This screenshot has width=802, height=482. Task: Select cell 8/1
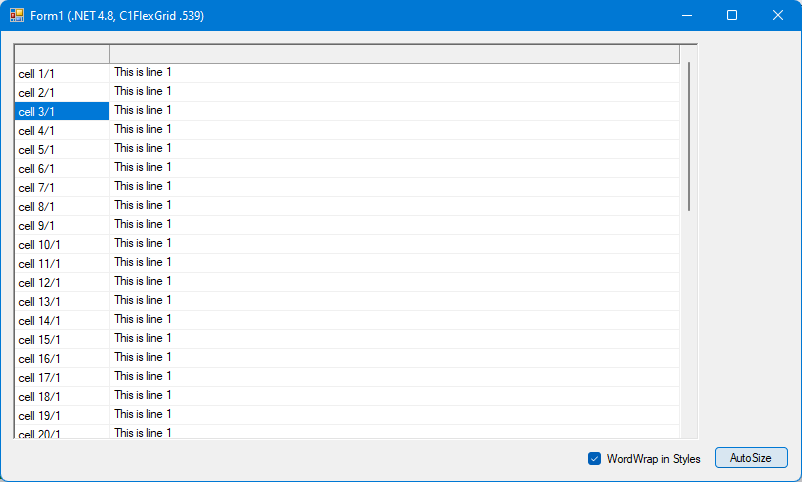pyautogui.click(x=62, y=206)
